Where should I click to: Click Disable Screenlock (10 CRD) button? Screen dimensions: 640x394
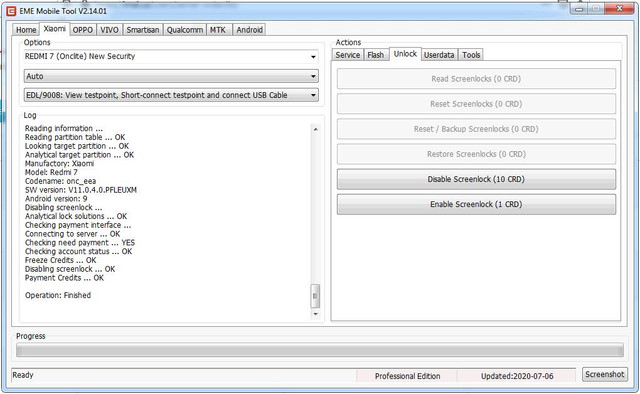tap(476, 179)
